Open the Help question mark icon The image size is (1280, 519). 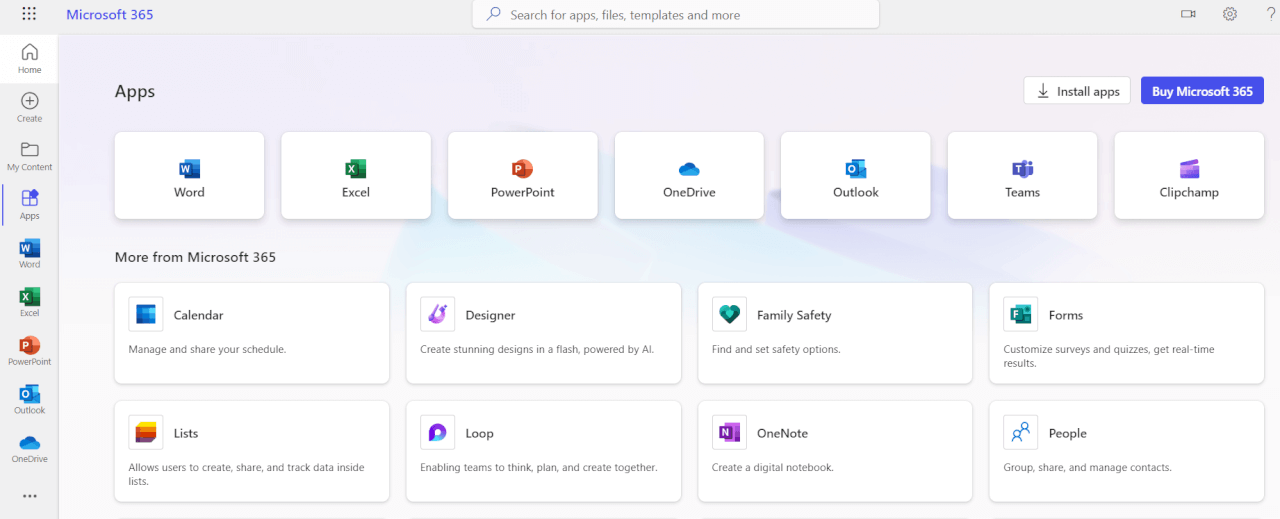click(x=1271, y=14)
